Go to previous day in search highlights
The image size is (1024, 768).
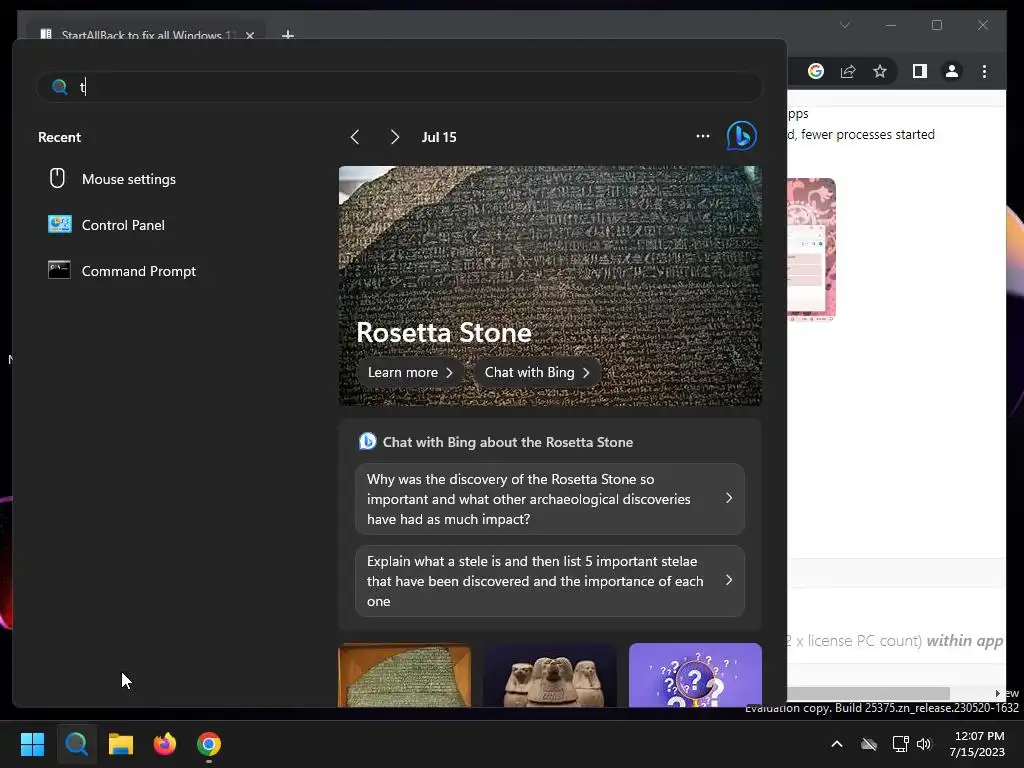pos(355,137)
